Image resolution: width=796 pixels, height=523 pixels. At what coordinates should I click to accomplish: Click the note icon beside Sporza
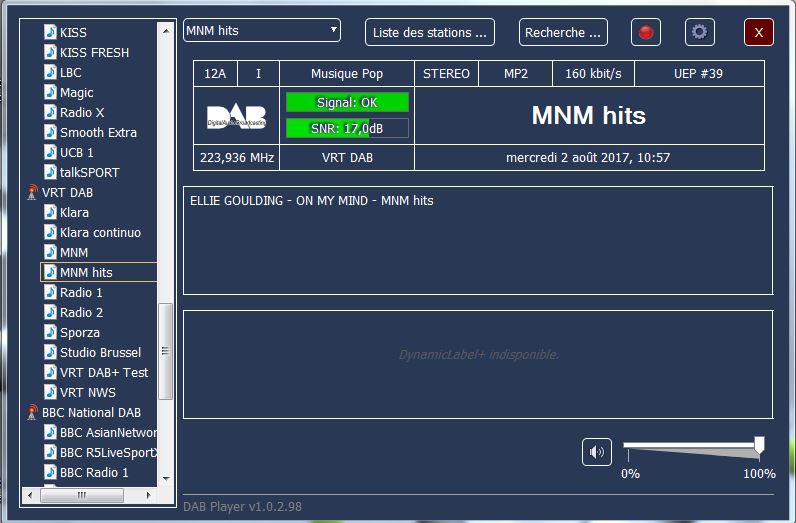[50, 332]
